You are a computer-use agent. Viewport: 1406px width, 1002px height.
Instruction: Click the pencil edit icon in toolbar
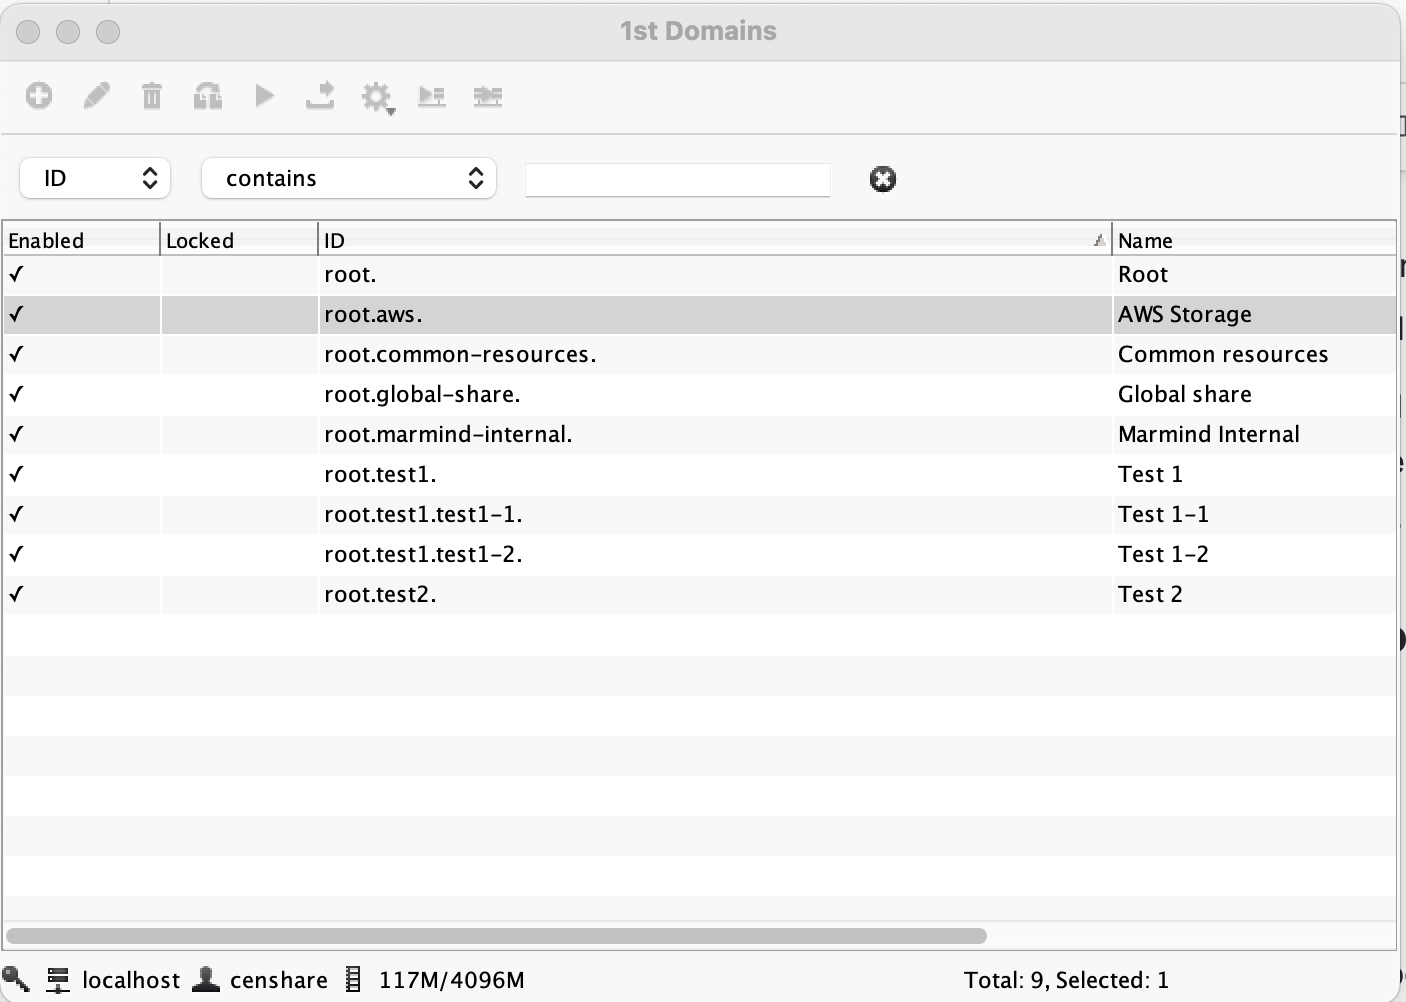tap(96, 96)
